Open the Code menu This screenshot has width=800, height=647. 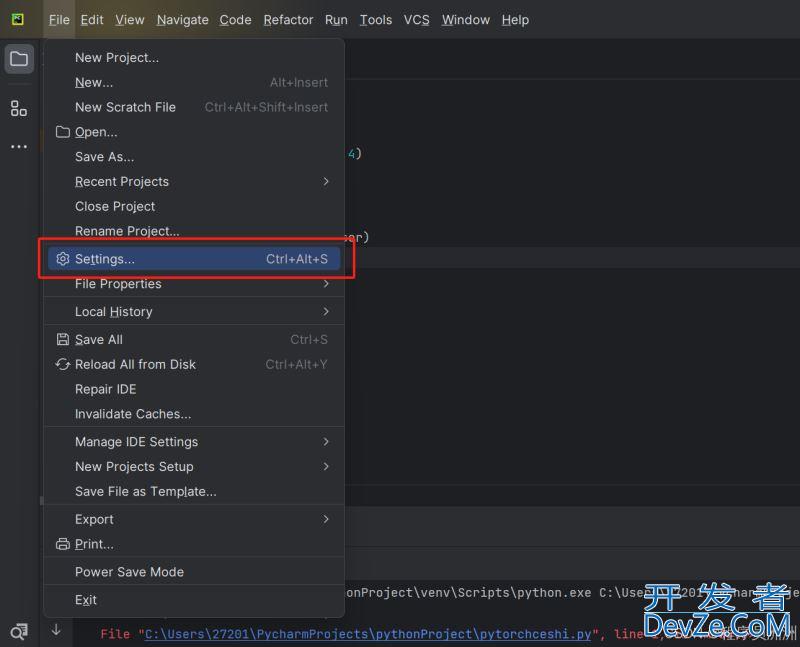click(x=235, y=20)
